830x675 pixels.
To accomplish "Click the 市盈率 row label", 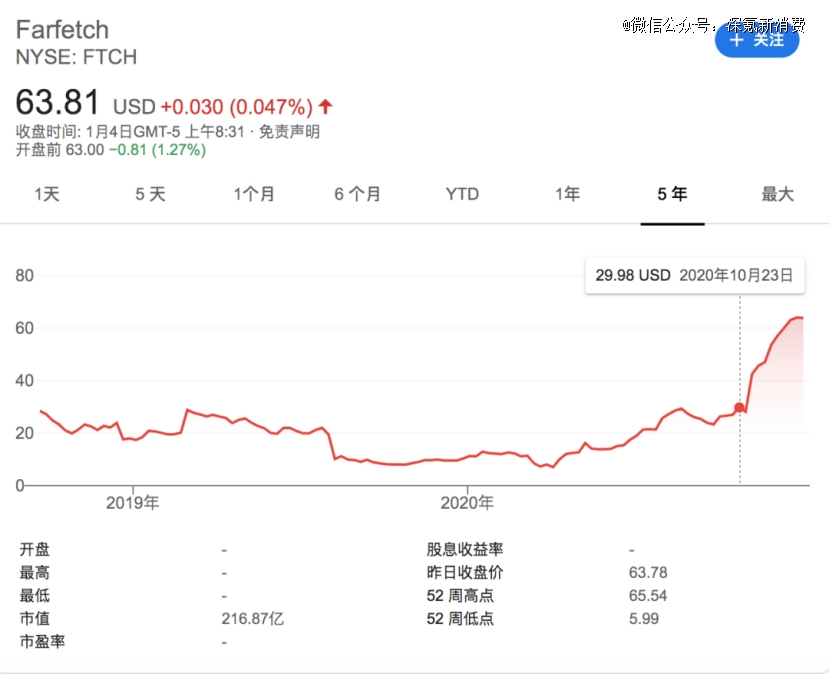I will coord(42,642).
